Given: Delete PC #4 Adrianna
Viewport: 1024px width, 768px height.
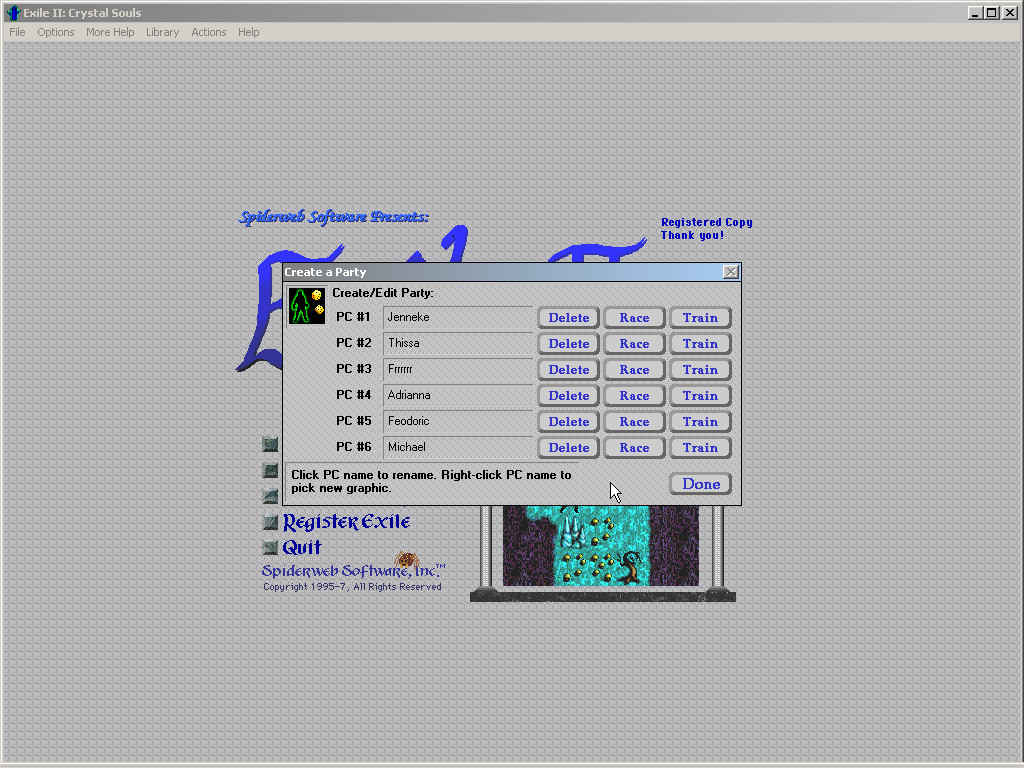Looking at the screenshot, I should coord(568,396).
